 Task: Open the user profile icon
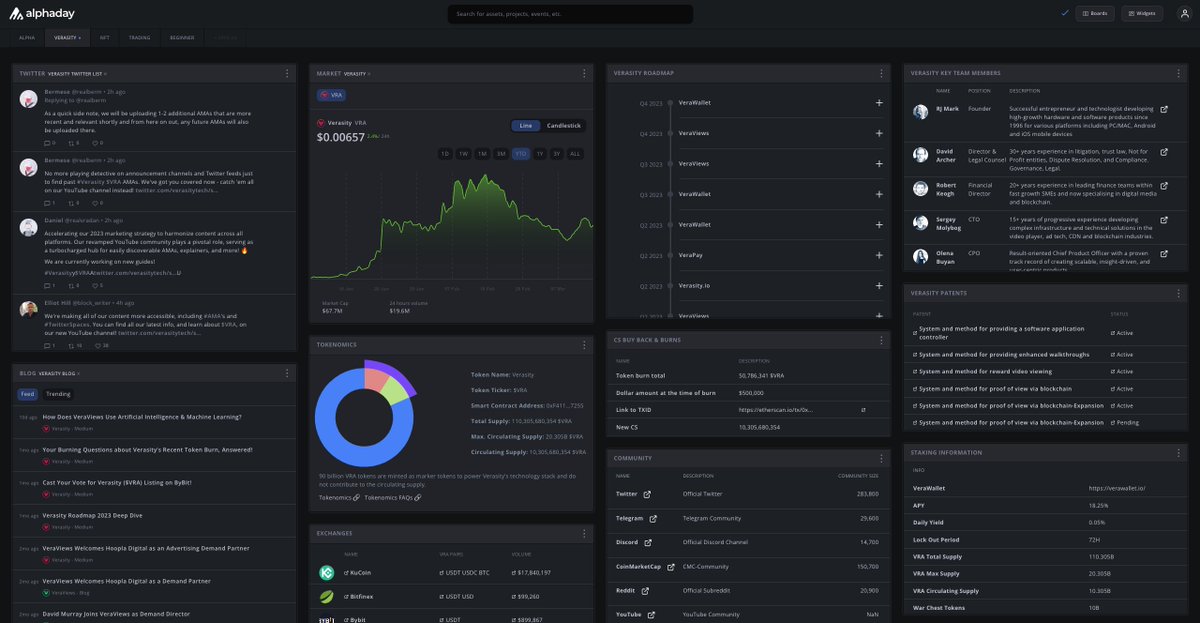click(x=1184, y=13)
